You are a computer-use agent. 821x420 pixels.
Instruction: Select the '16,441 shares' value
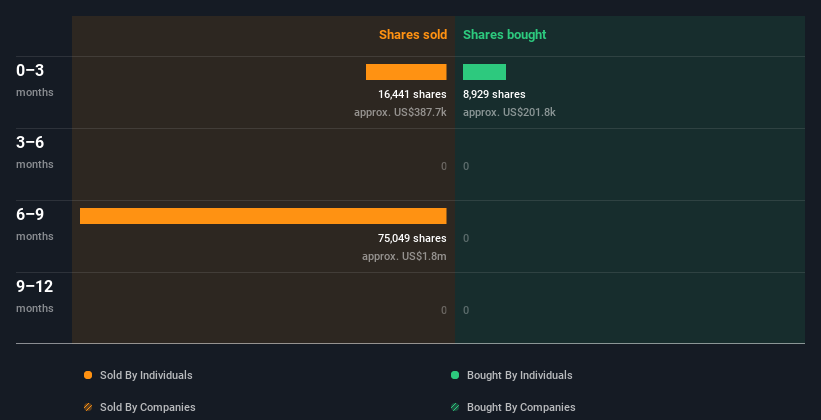coord(413,94)
